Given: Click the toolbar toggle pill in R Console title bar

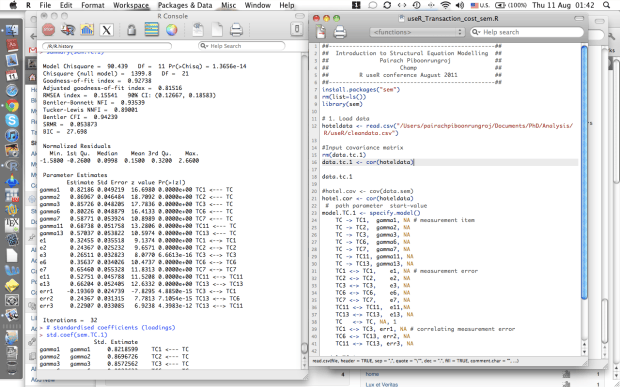Looking at the screenshot, I should (x=300, y=16).
